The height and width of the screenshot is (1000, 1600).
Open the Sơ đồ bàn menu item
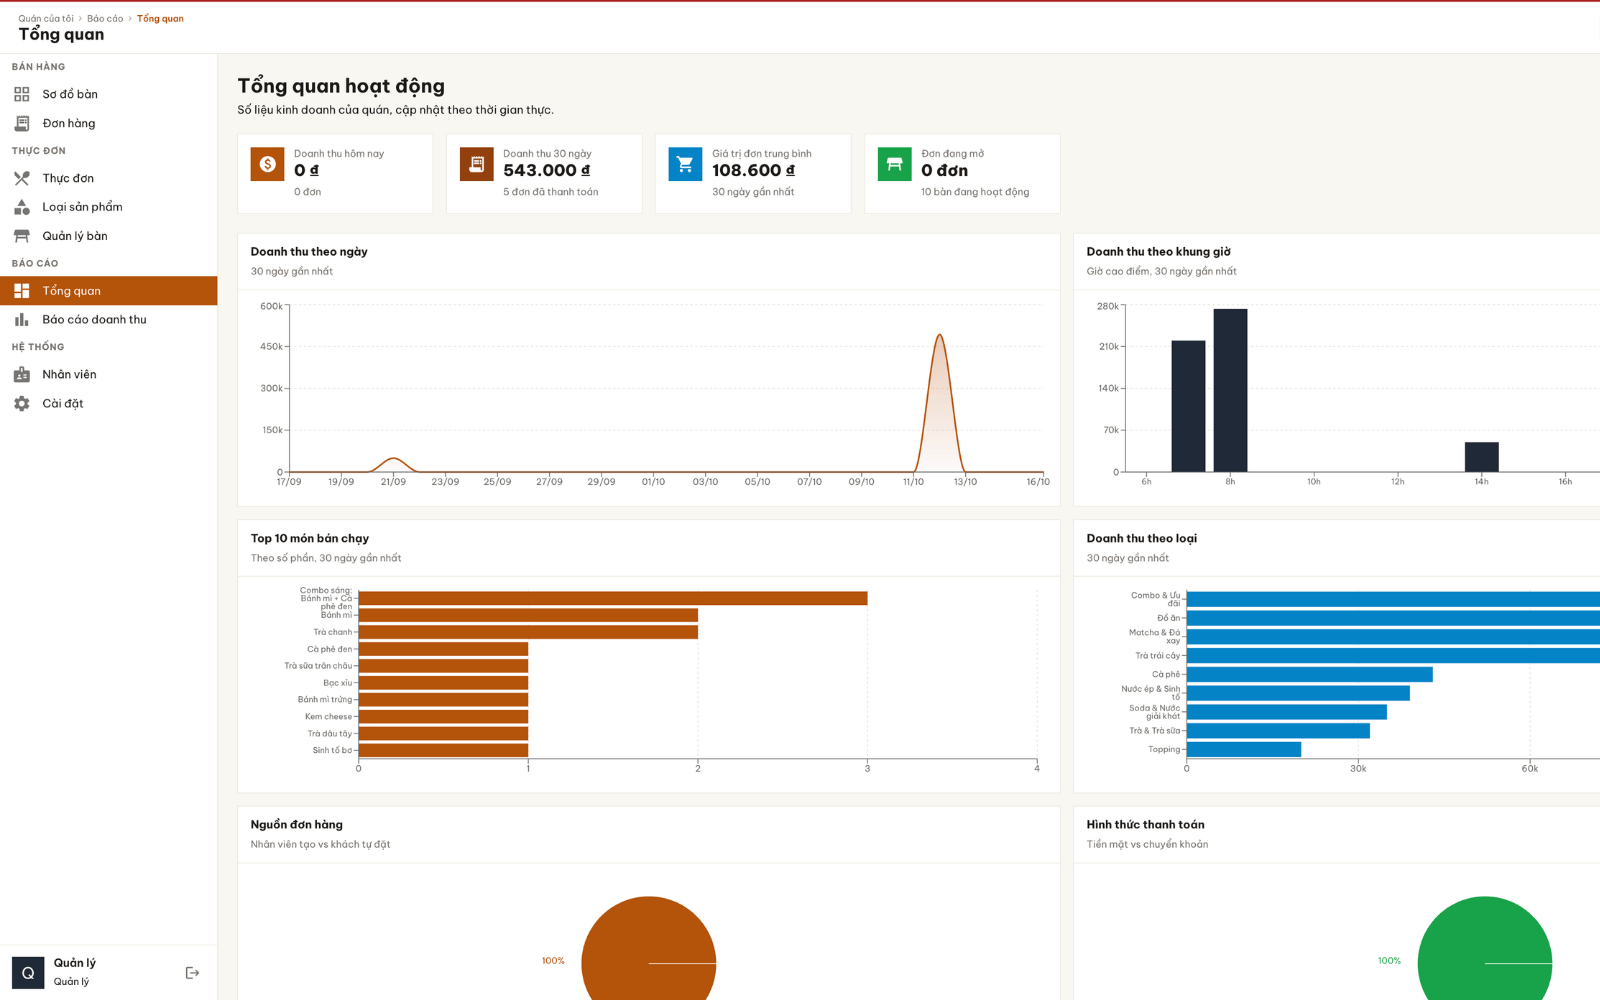108,94
